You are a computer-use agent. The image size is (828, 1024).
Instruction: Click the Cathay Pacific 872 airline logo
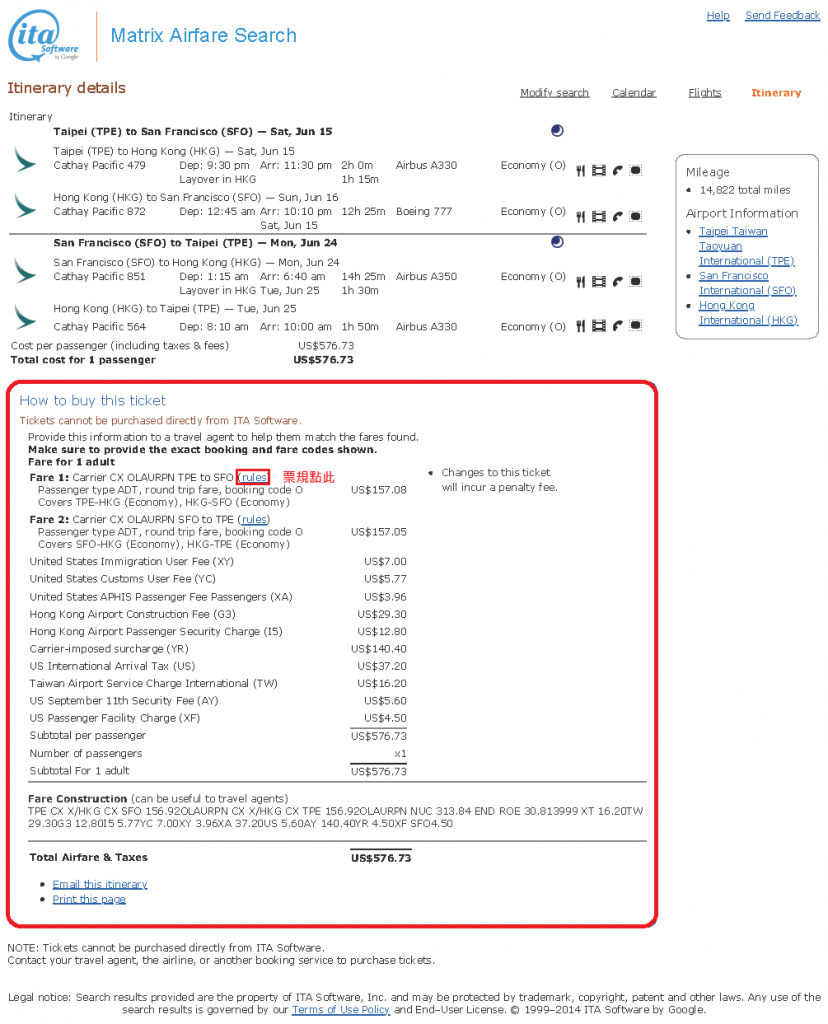click(x=25, y=206)
